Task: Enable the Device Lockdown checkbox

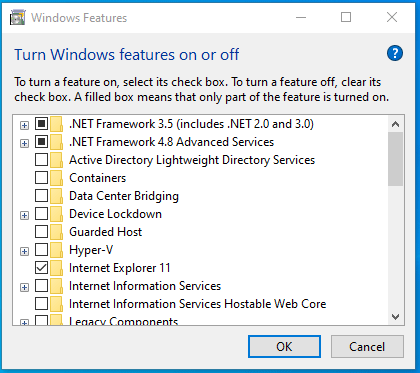Action: [x=41, y=214]
